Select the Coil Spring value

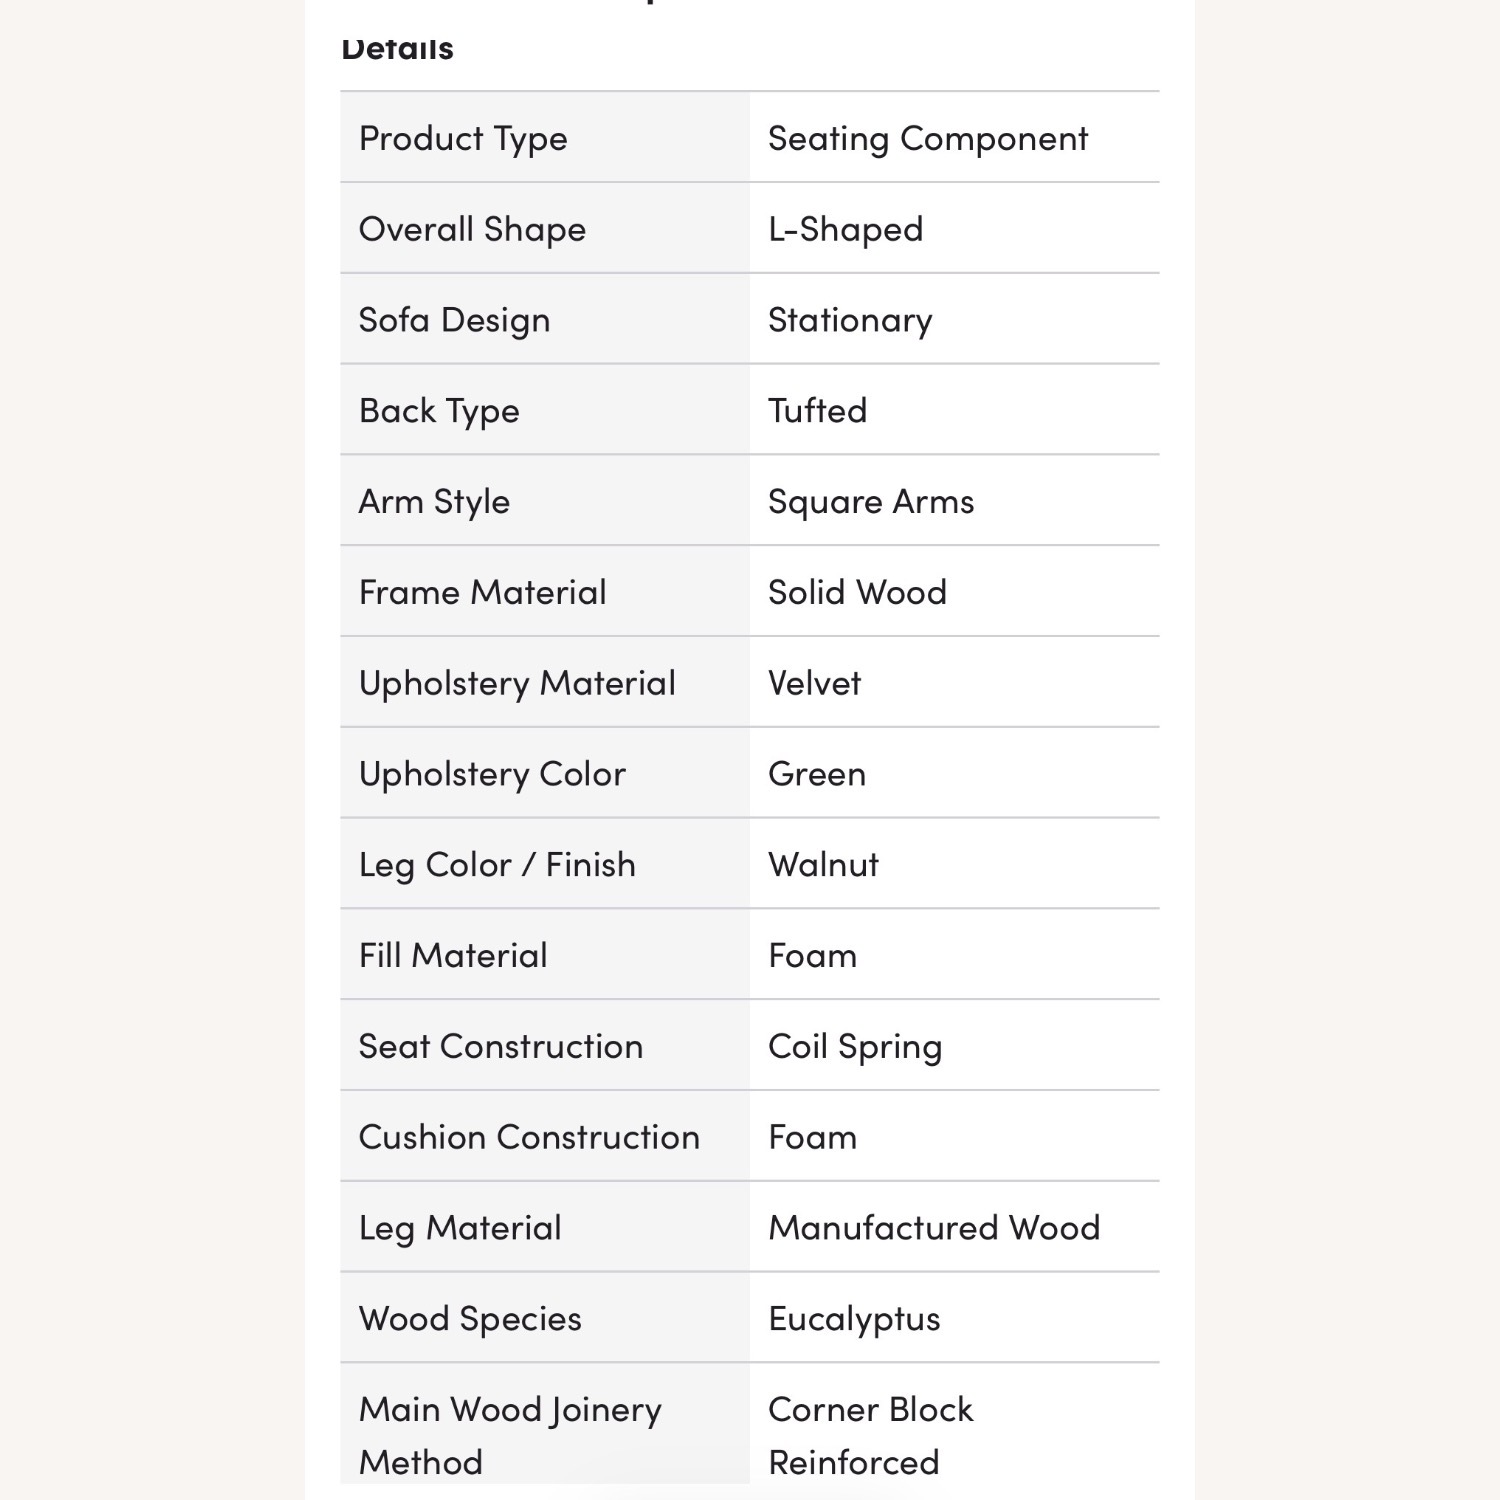click(855, 1047)
